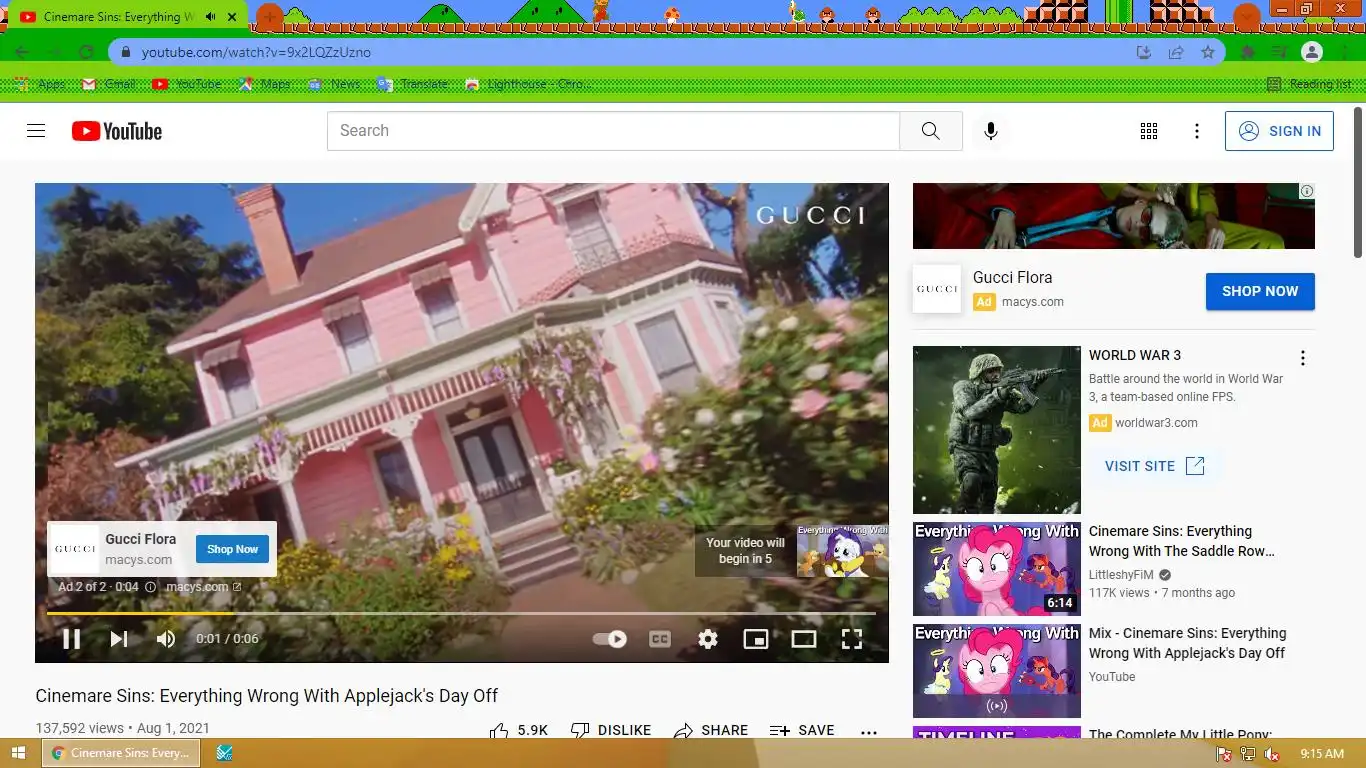The image size is (1366, 768).
Task: Click the DISLIKE button
Action: tap(610, 730)
